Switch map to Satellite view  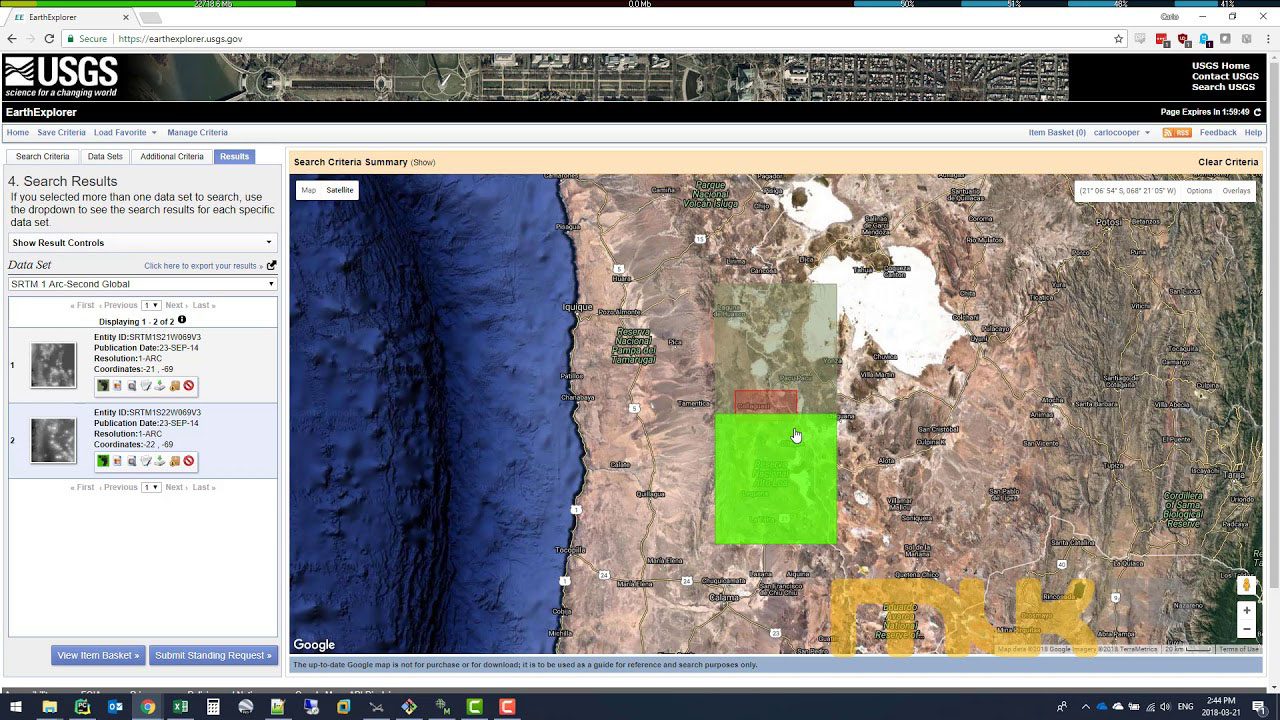340,190
